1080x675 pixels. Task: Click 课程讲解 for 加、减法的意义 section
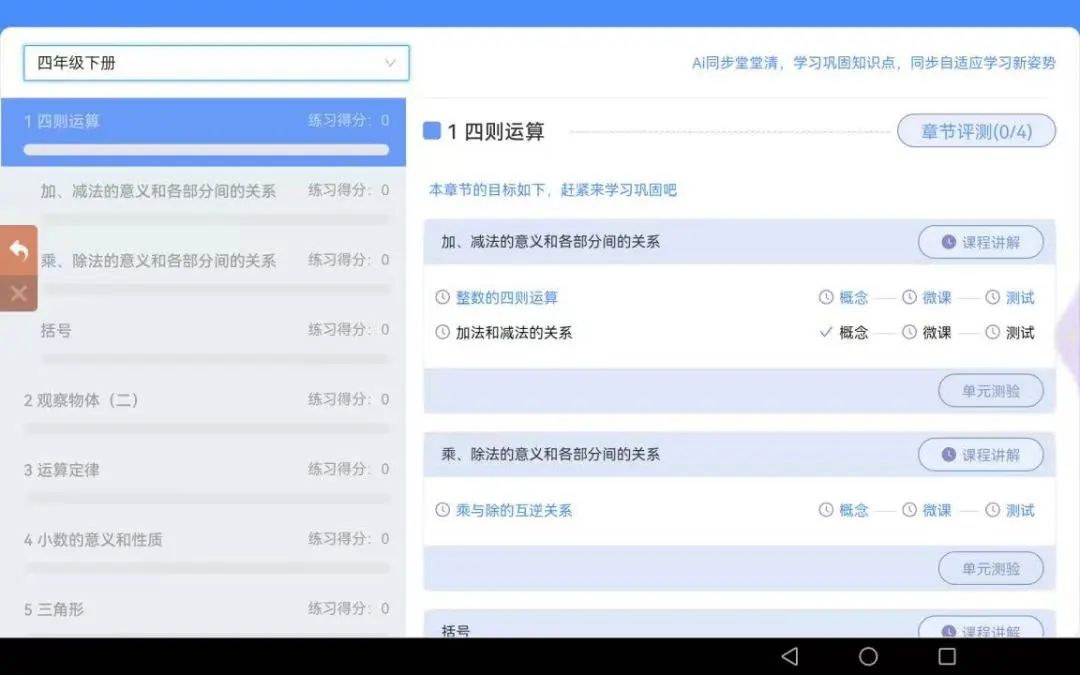[x=980, y=242]
